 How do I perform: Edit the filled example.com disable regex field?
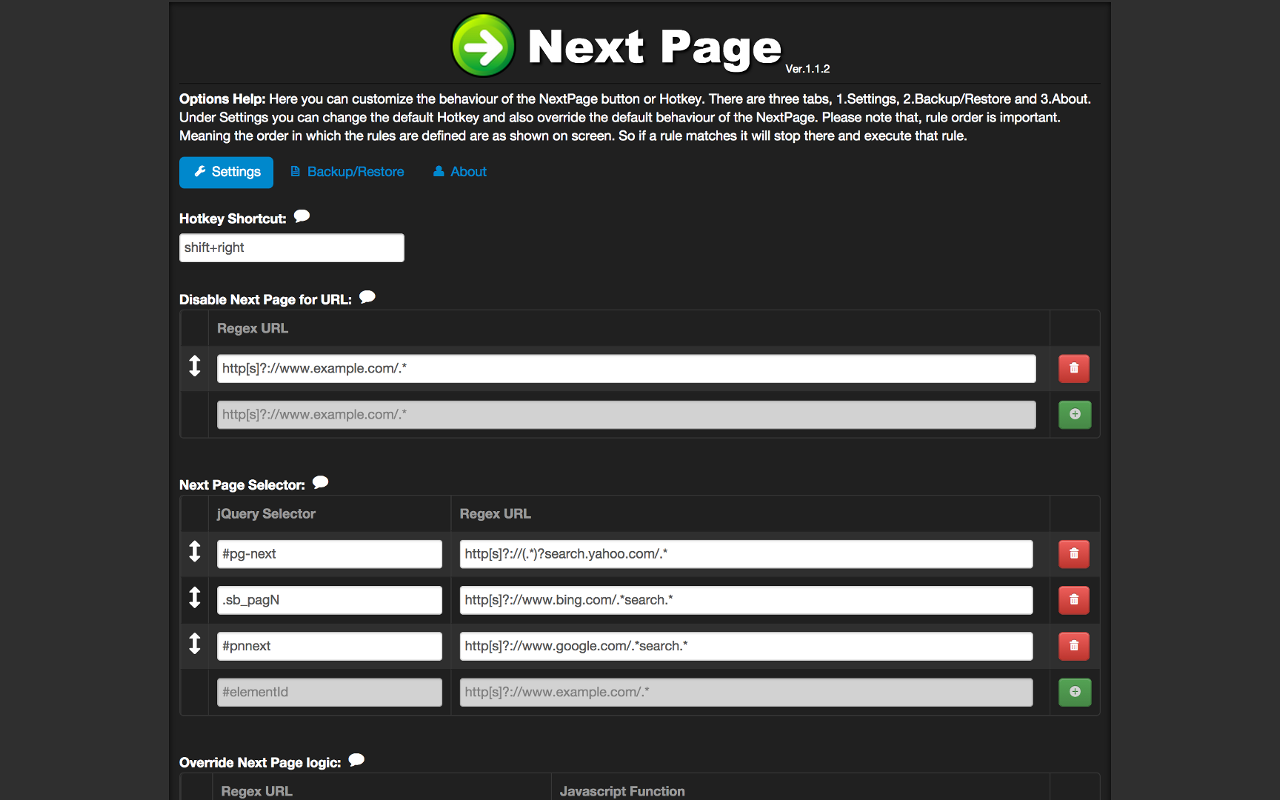point(626,368)
